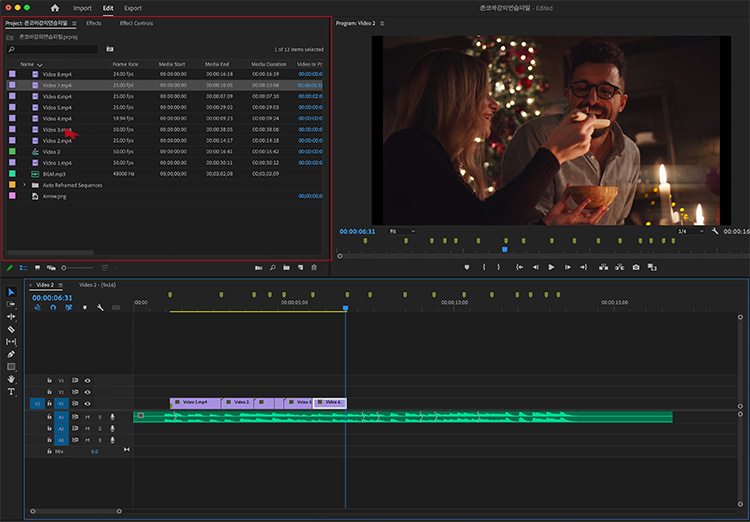Toggle Linked Selection in timeline
This screenshot has height=522, width=750.
point(69,308)
